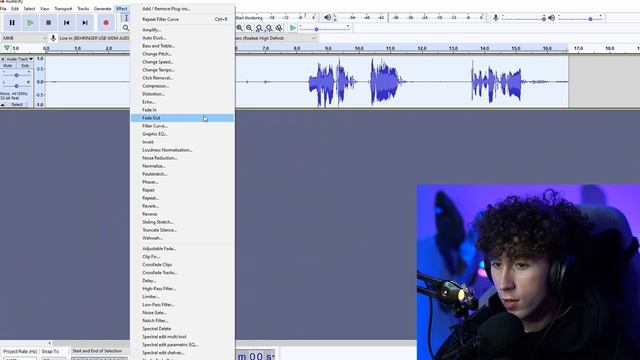Image resolution: width=640 pixels, height=360 pixels.
Task: Pause audio with the Pause button
Action: click(12, 23)
